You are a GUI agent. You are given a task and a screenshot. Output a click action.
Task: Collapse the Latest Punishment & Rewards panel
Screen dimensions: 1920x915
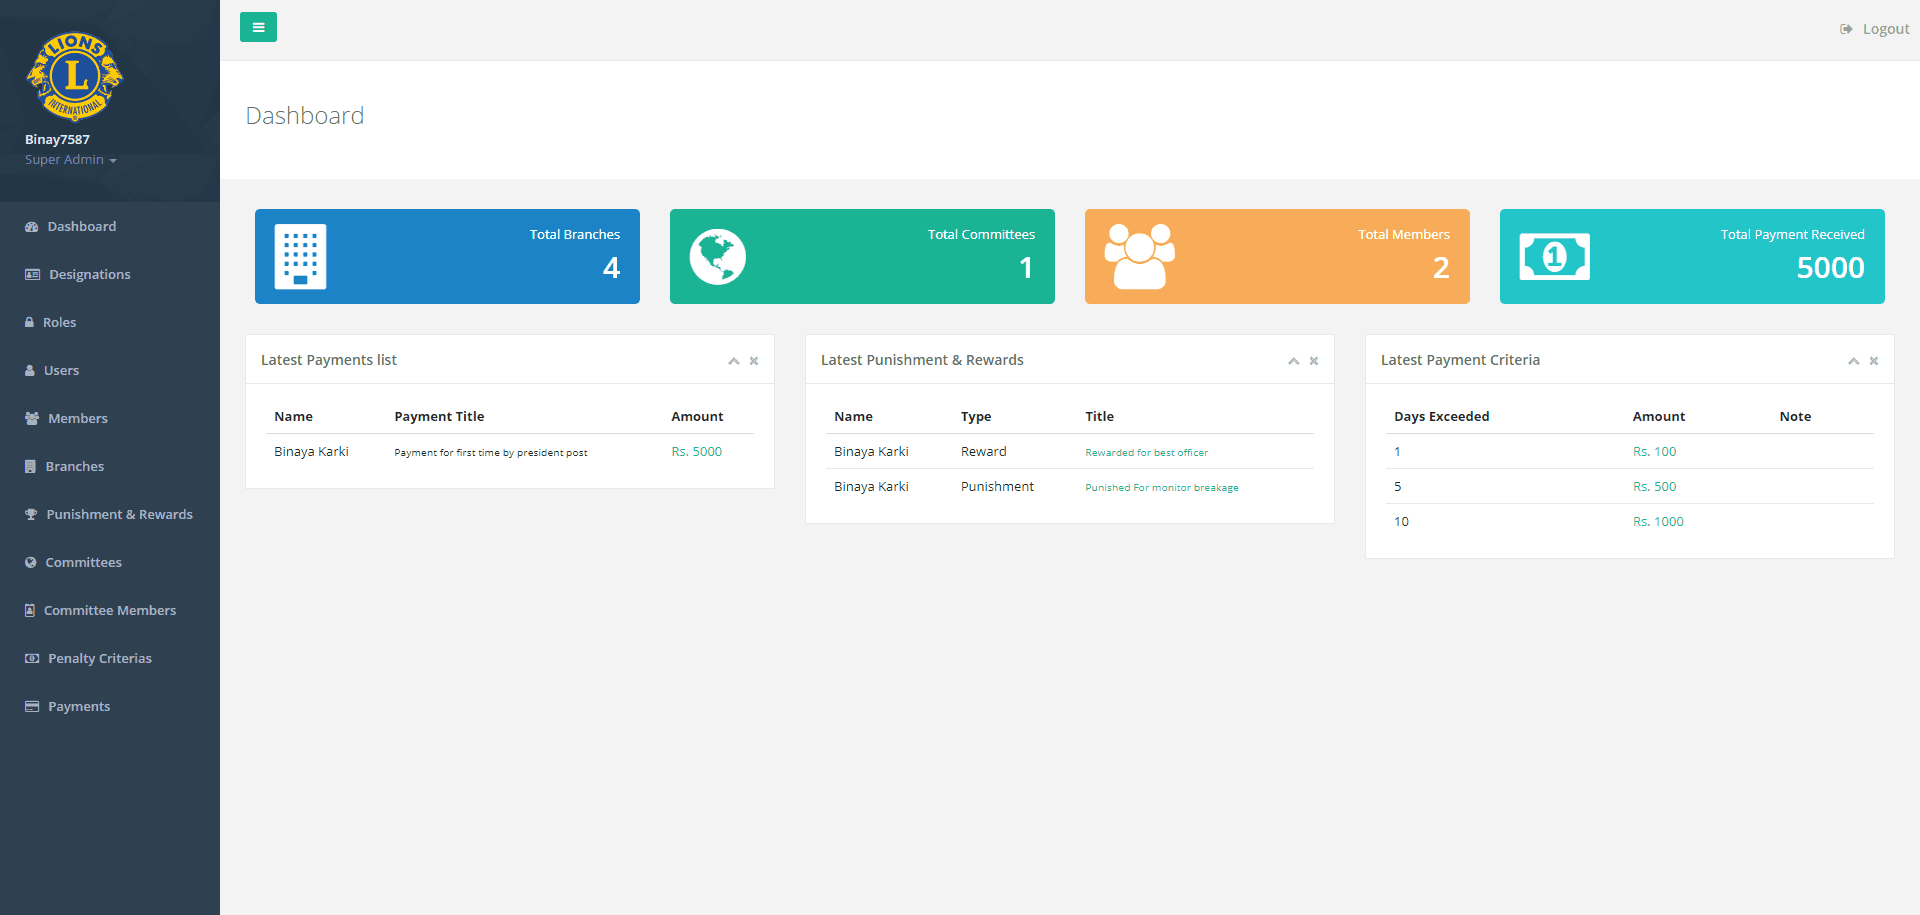1294,361
